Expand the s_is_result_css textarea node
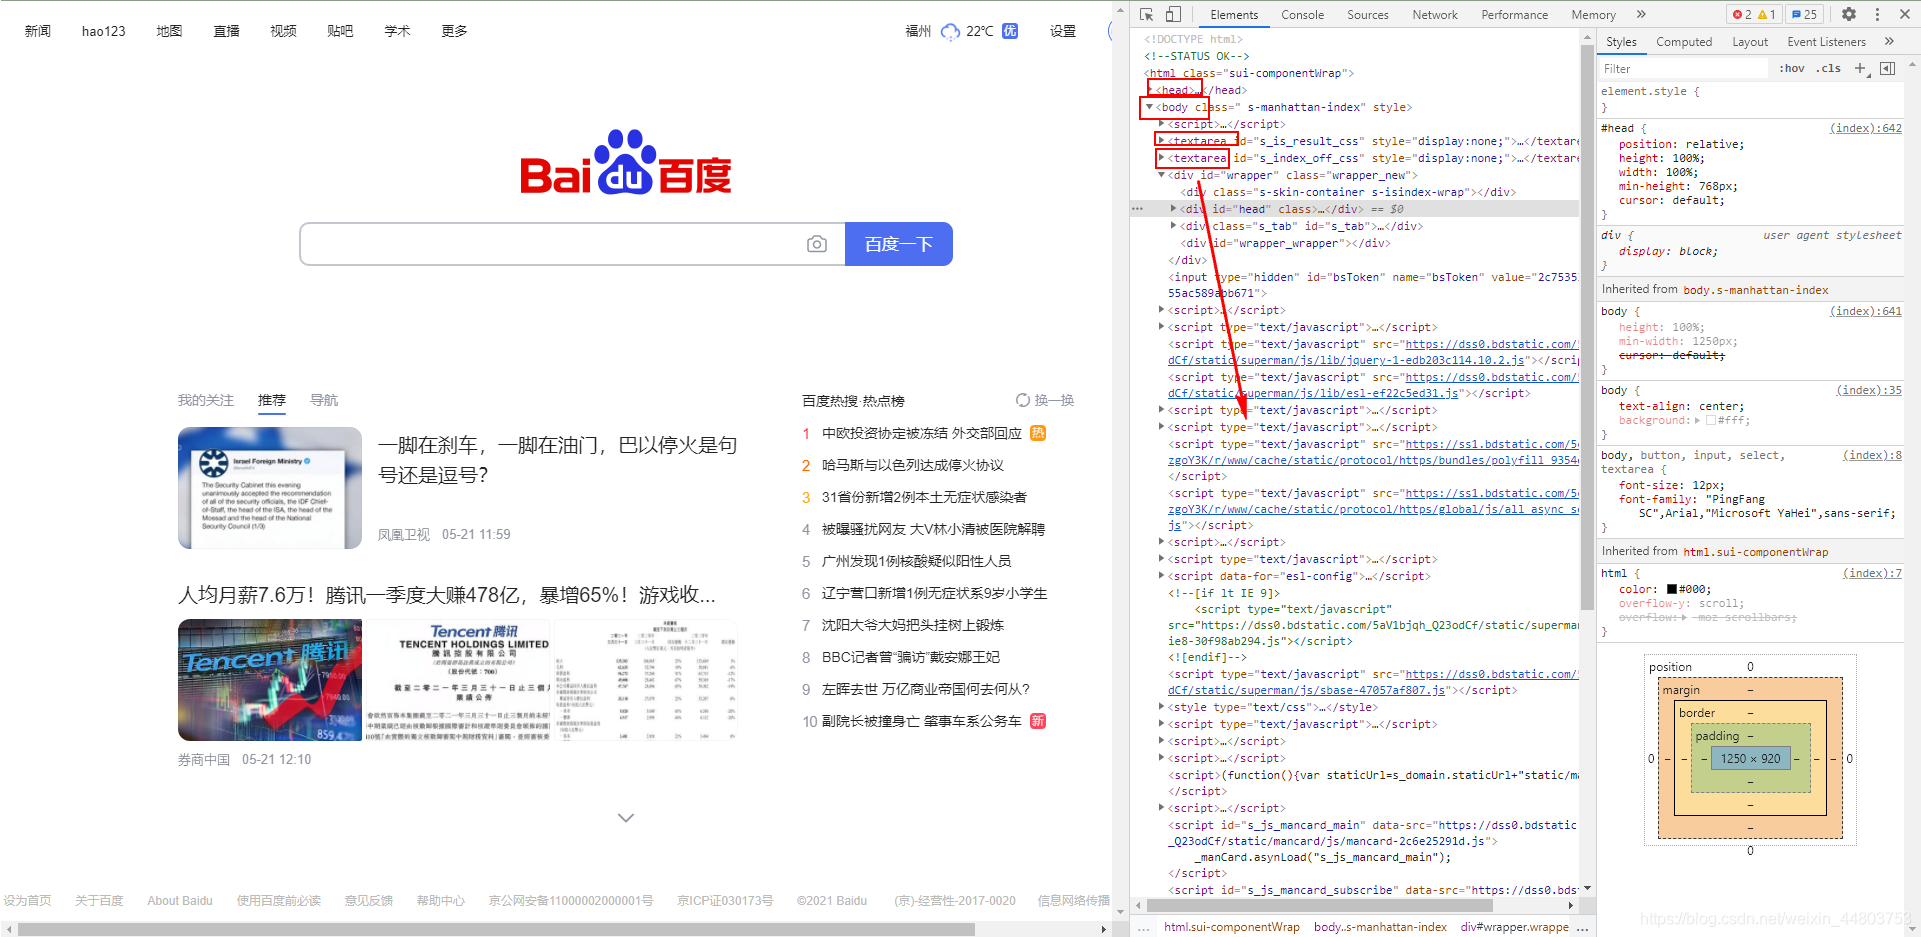The image size is (1921, 937). pyautogui.click(x=1161, y=141)
